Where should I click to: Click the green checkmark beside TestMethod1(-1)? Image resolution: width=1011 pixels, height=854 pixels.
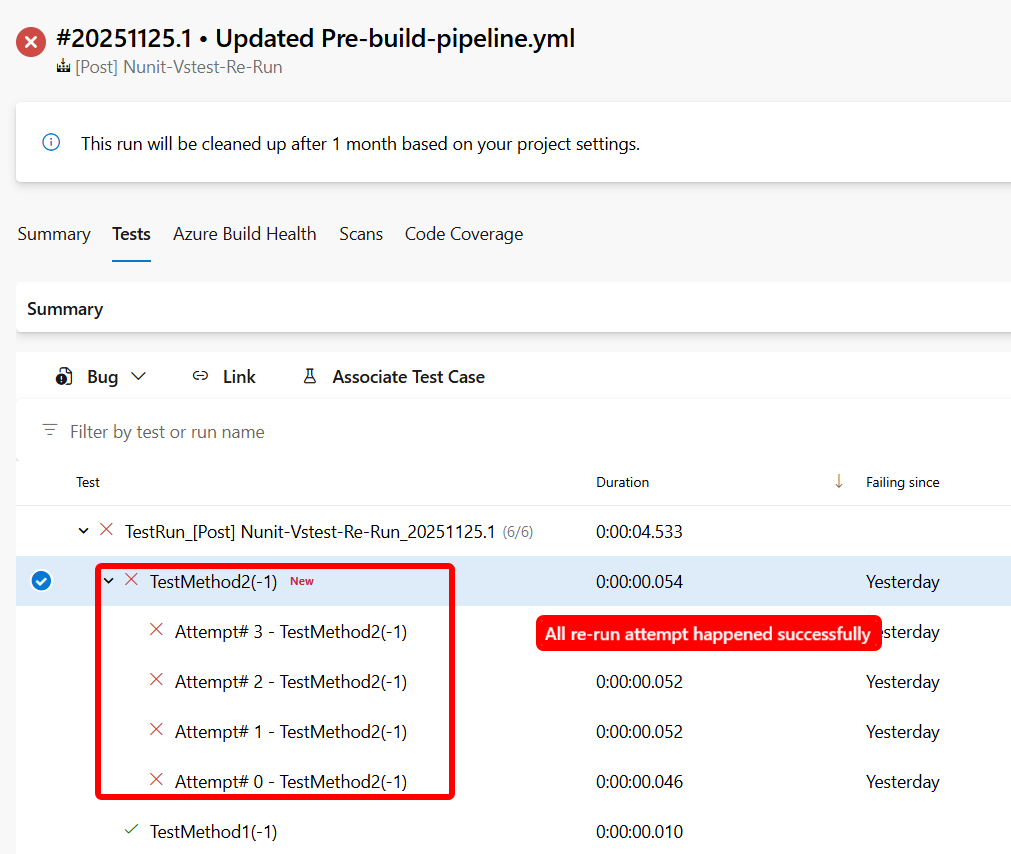pyautogui.click(x=131, y=830)
